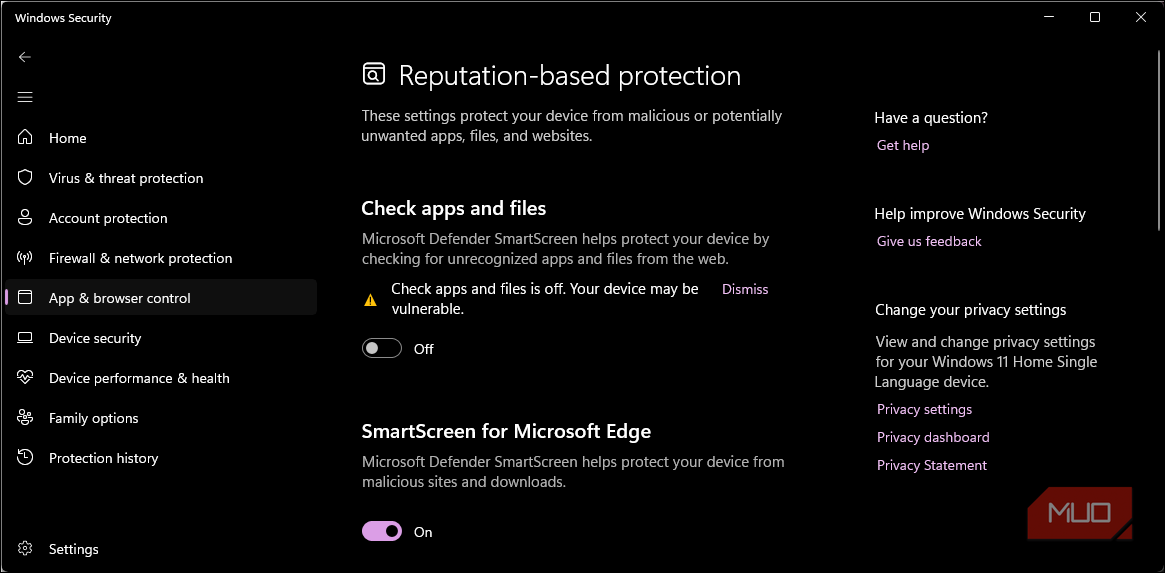Click the Home house icon in sidebar
The width and height of the screenshot is (1165, 573).
25,137
